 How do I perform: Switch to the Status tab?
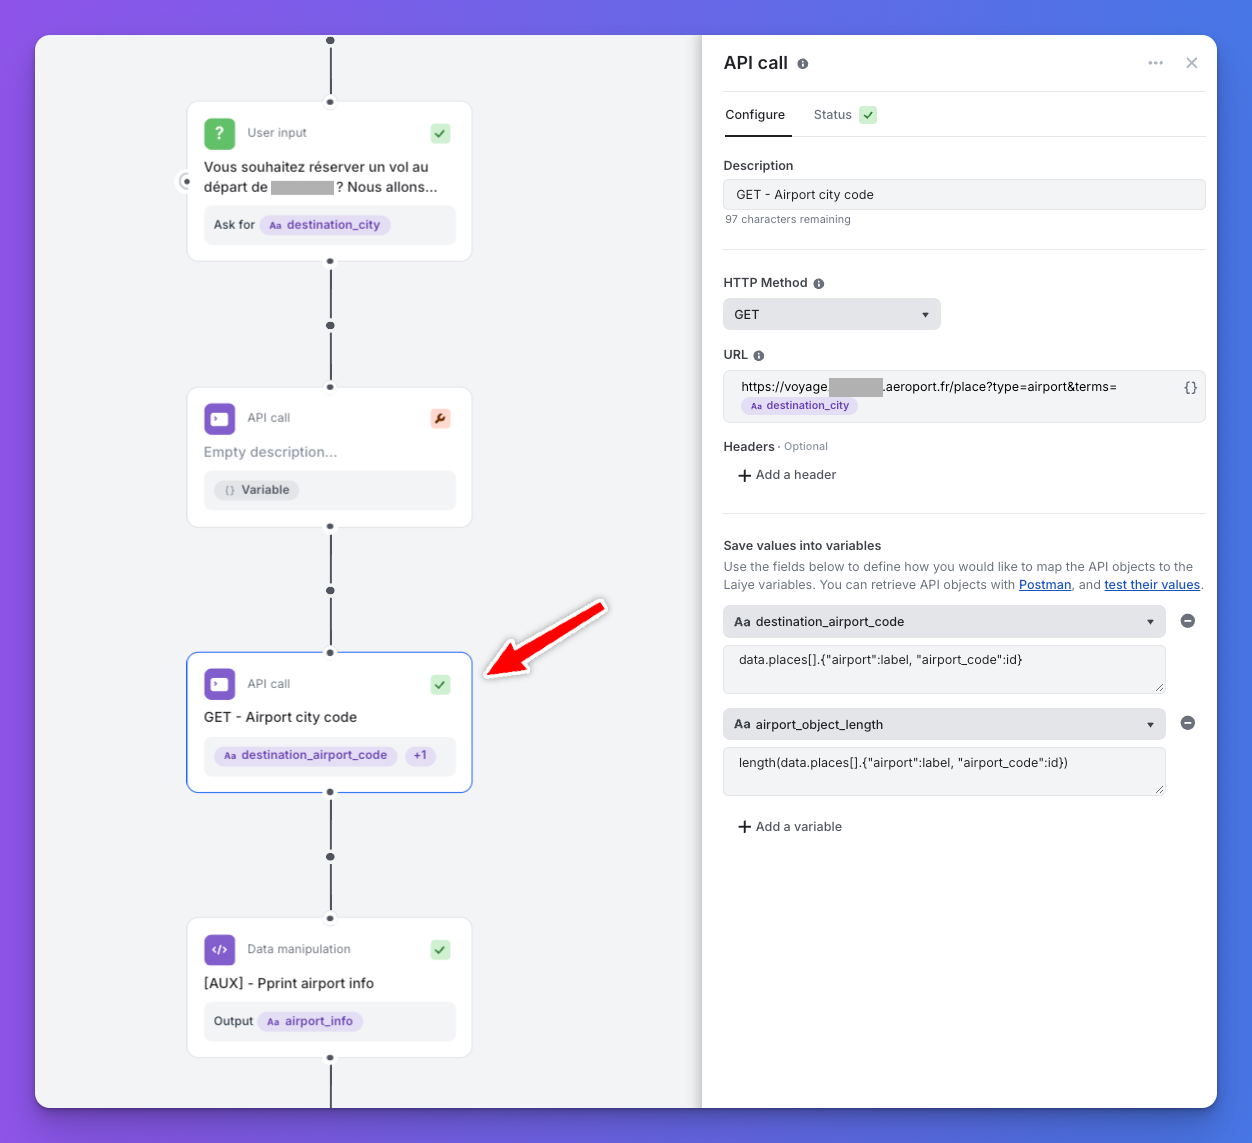[x=832, y=115]
